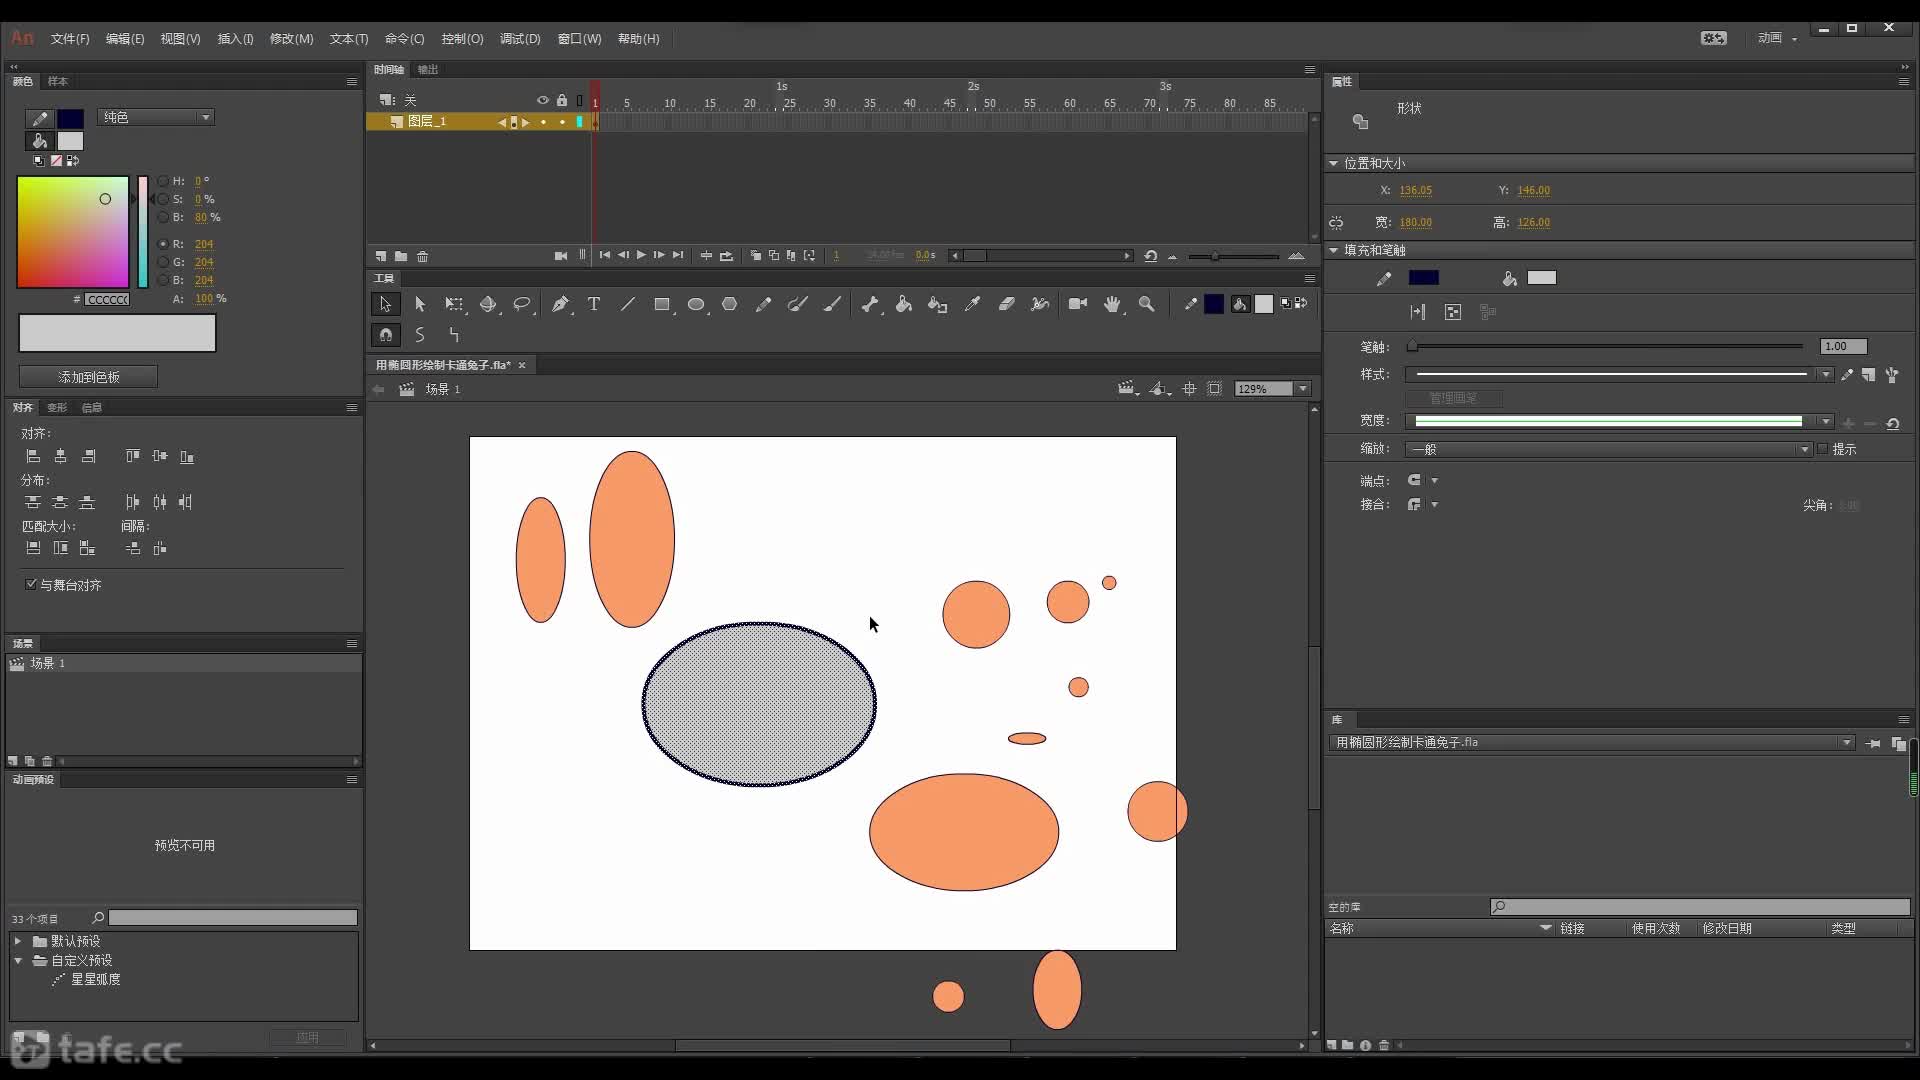The width and height of the screenshot is (1920, 1080).
Task: Toggle layer visibility eye column header
Action: coord(543,100)
